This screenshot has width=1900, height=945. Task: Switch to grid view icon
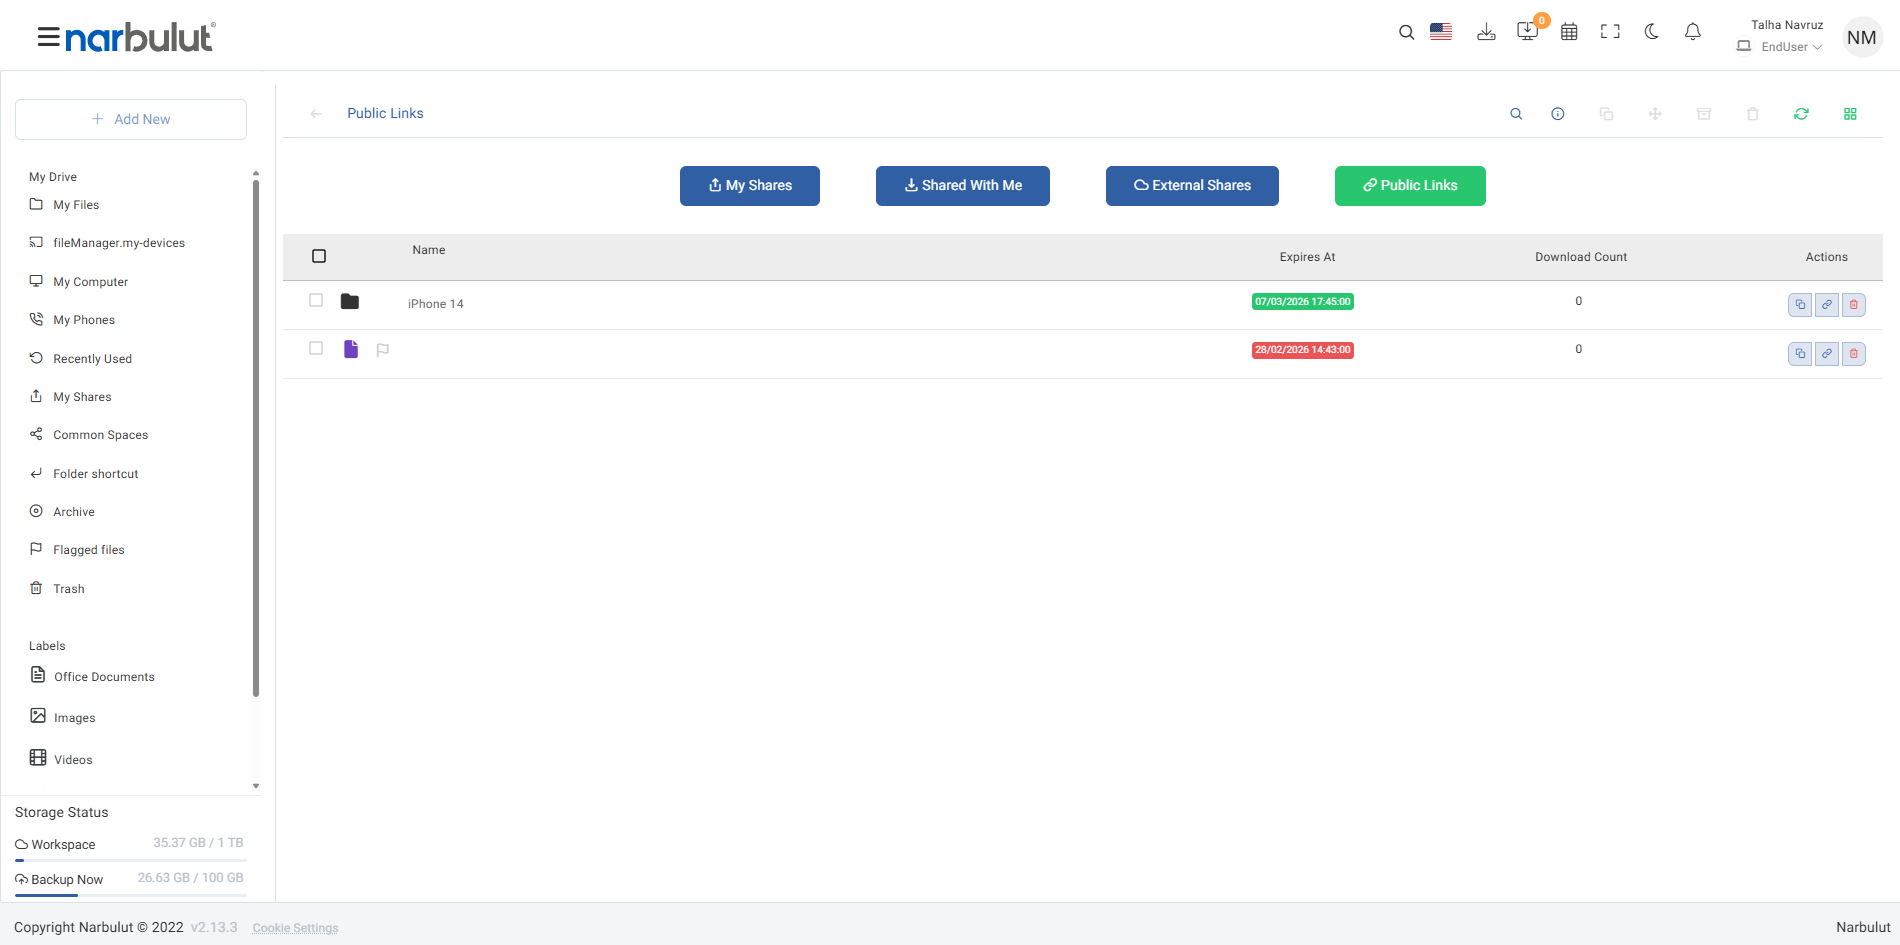pyautogui.click(x=1850, y=114)
